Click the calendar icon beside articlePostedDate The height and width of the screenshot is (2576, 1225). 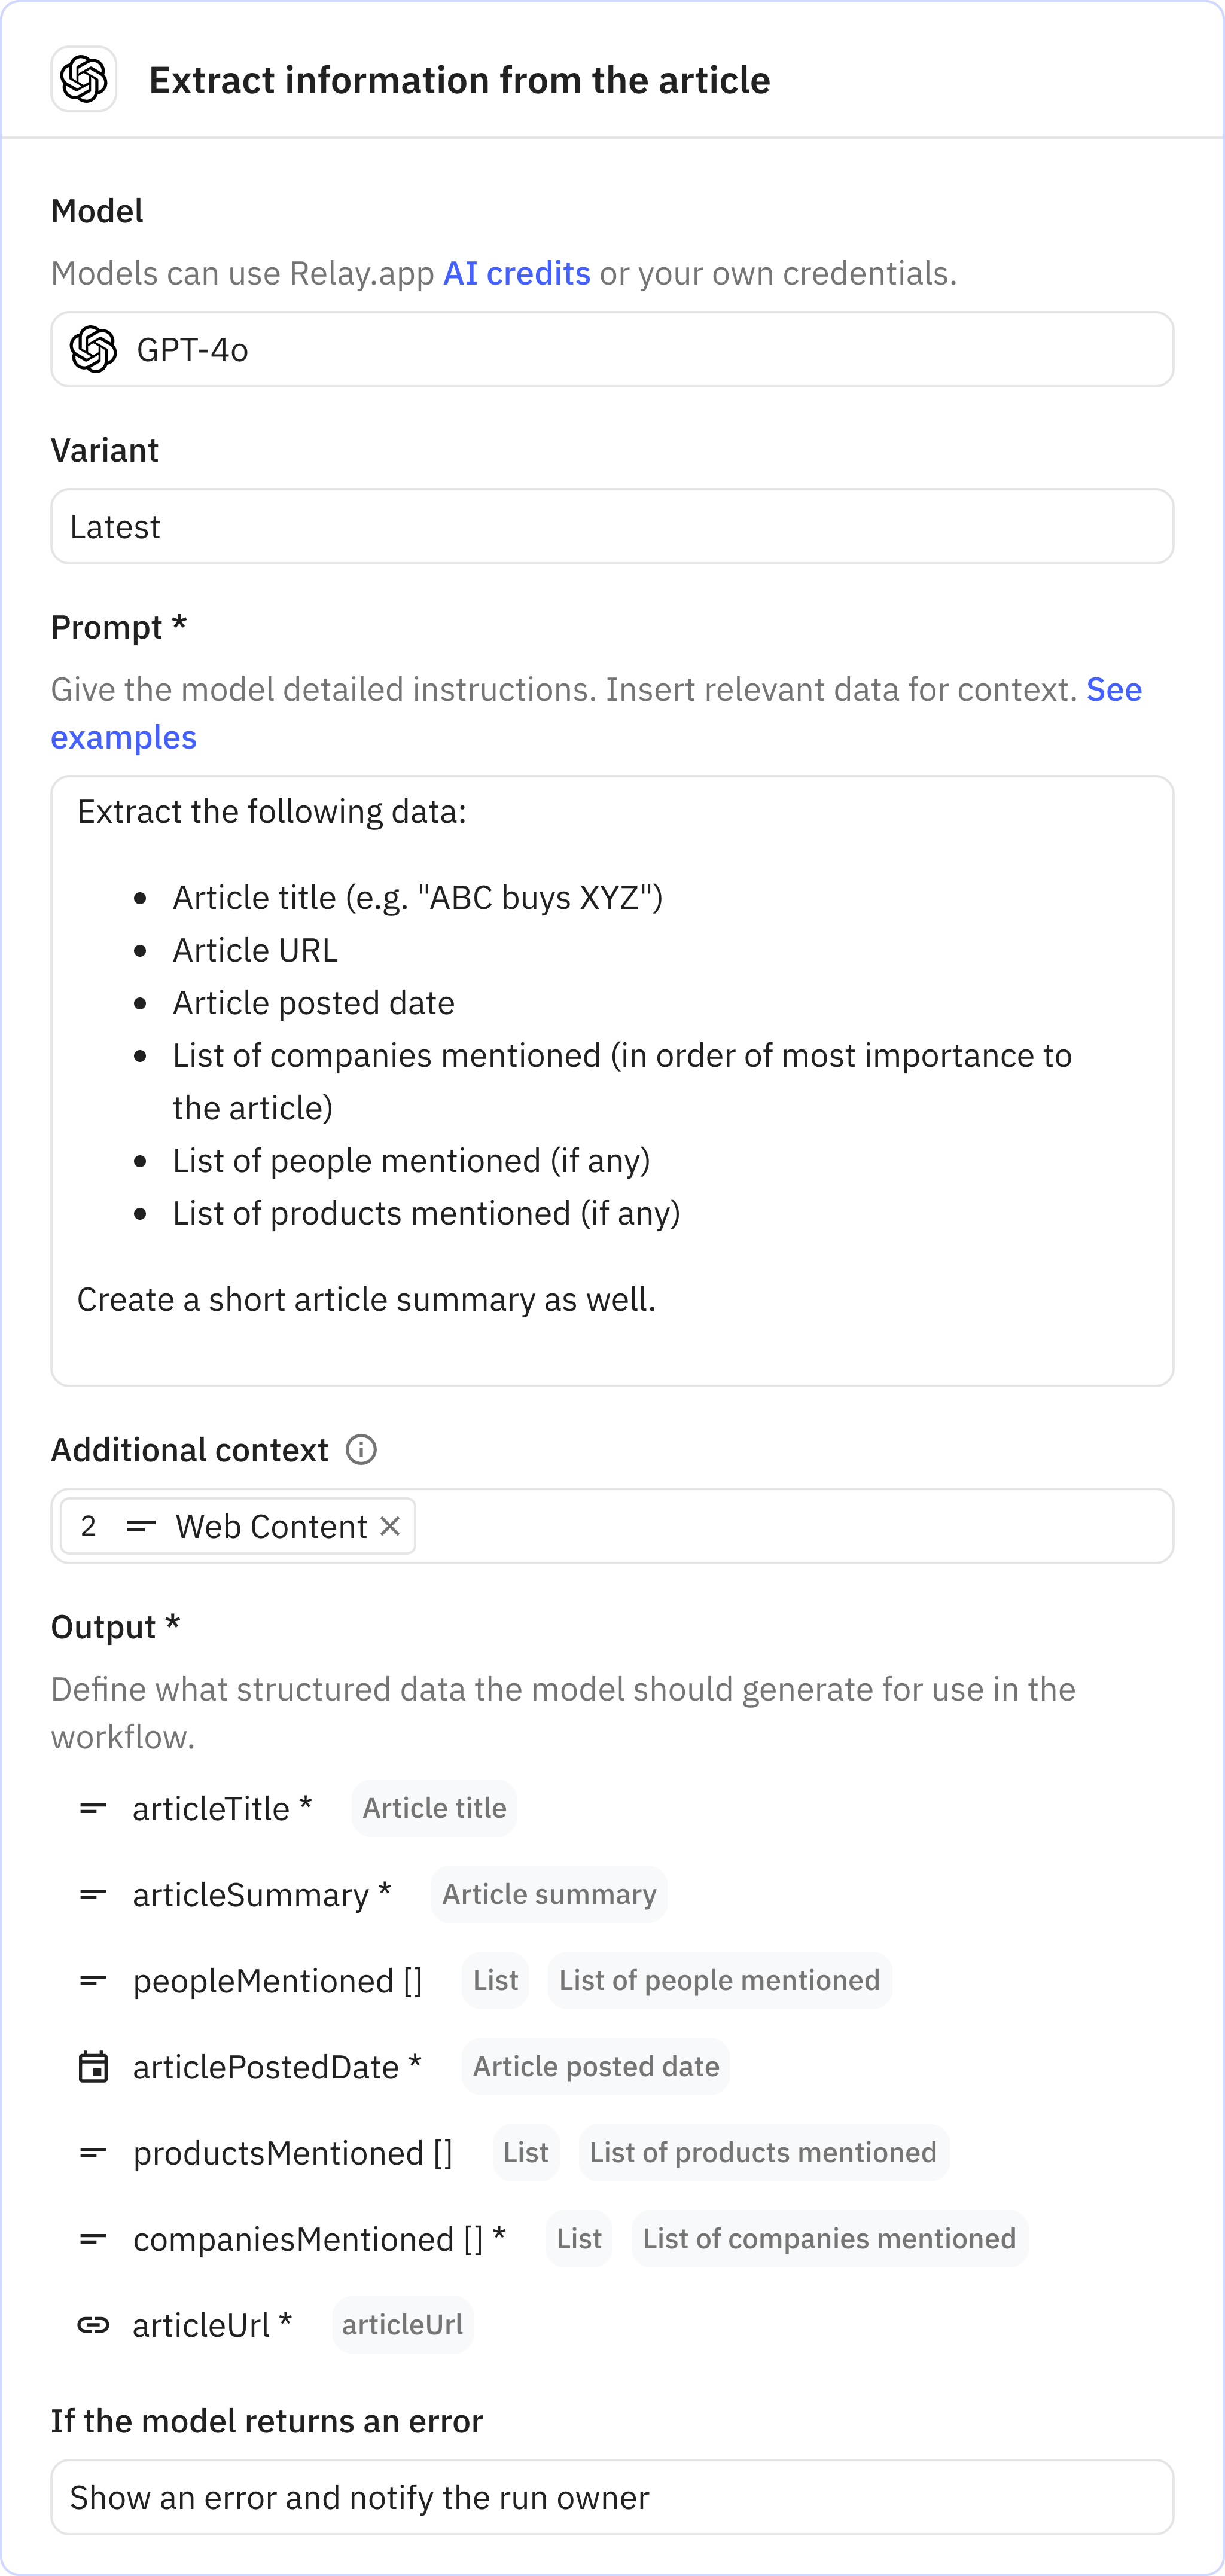[x=93, y=2066]
